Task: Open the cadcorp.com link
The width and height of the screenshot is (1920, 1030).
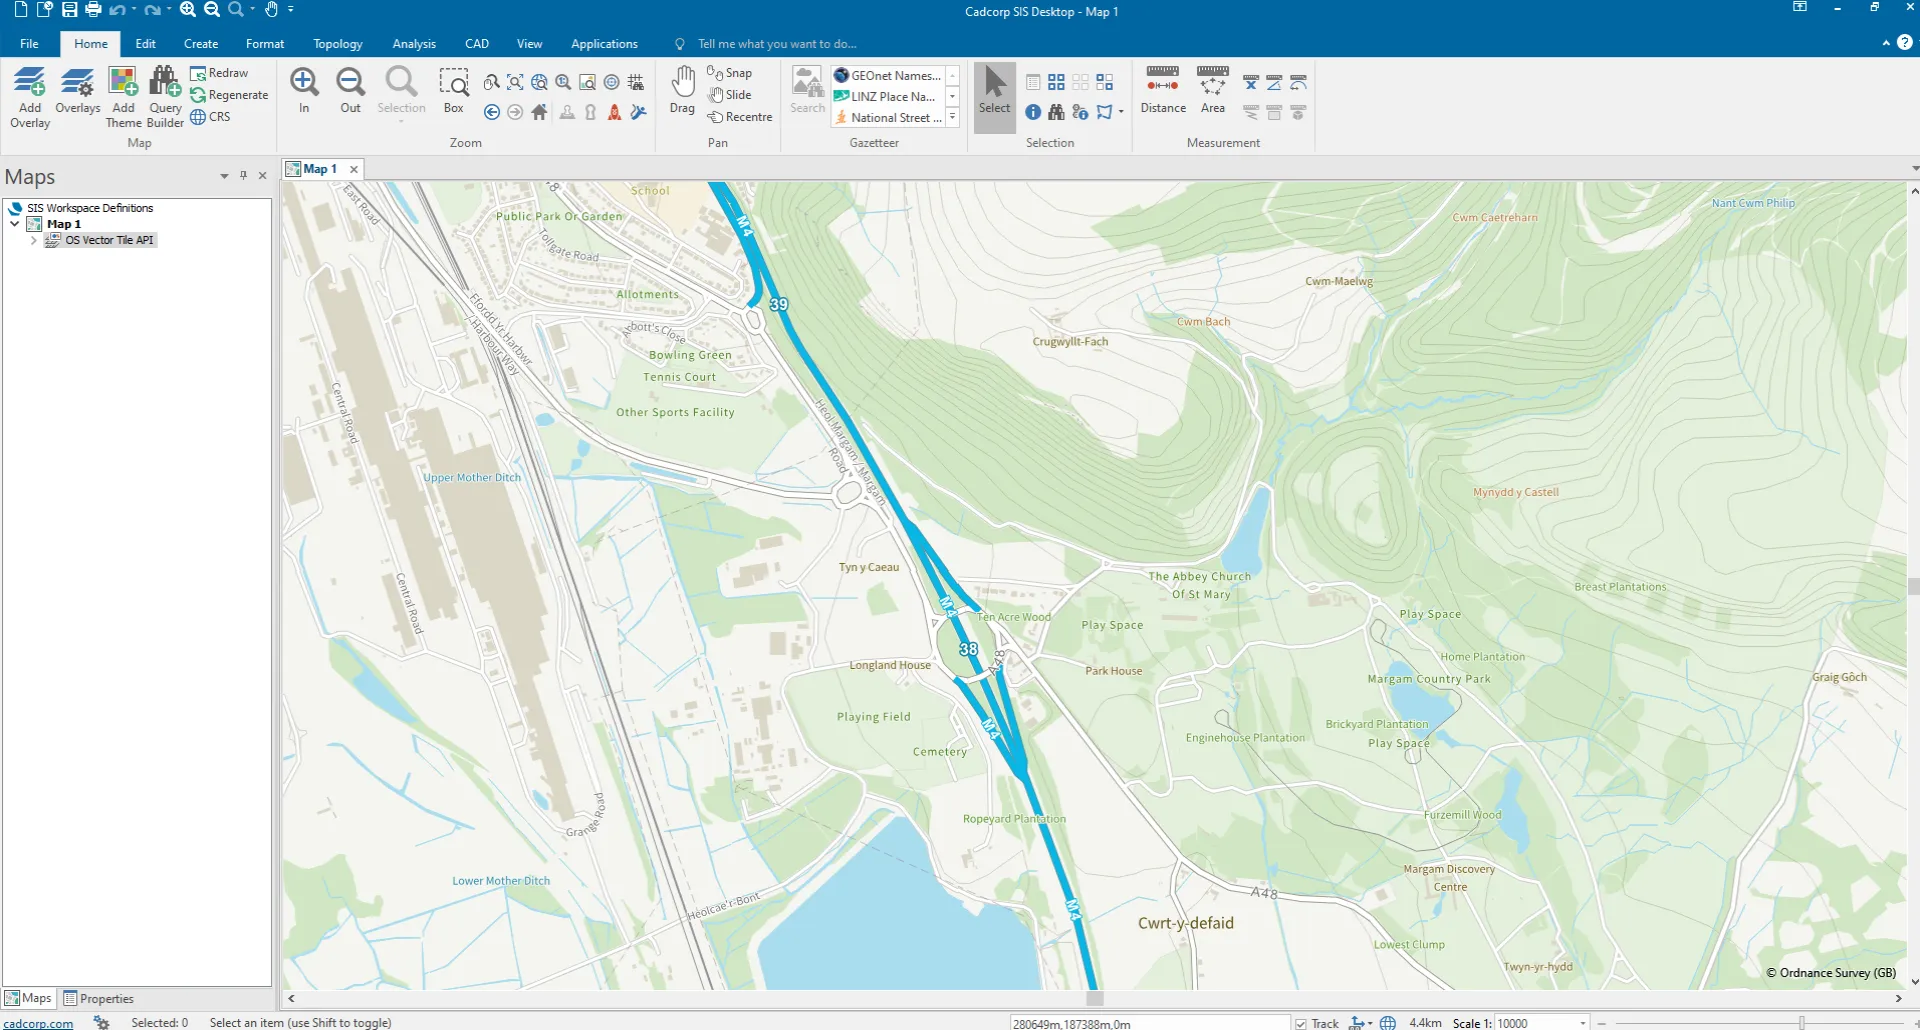Action: tap(38, 1023)
